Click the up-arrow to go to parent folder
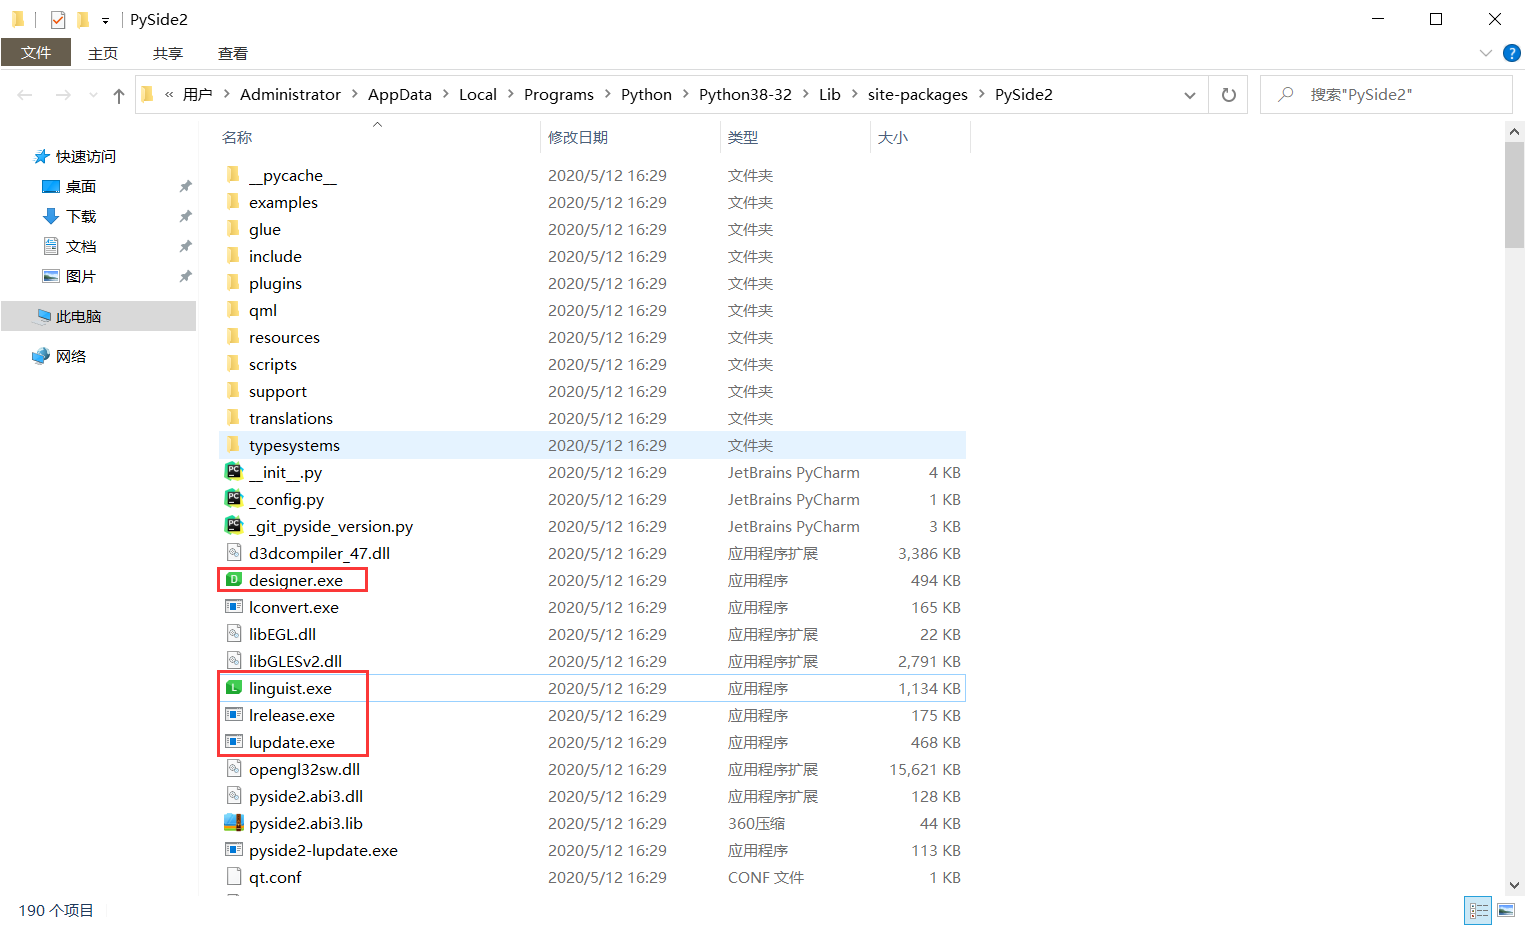 click(x=118, y=94)
